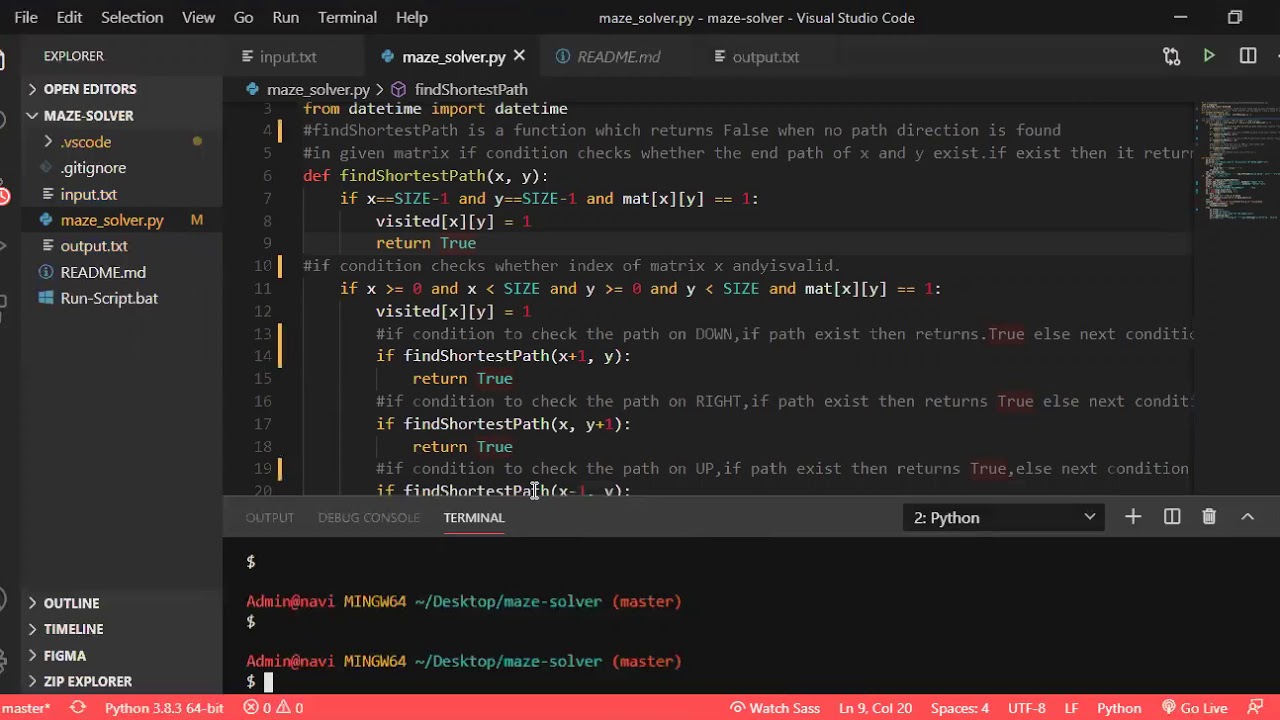Open the Help menu
The image size is (1280, 720).
[x=412, y=17]
